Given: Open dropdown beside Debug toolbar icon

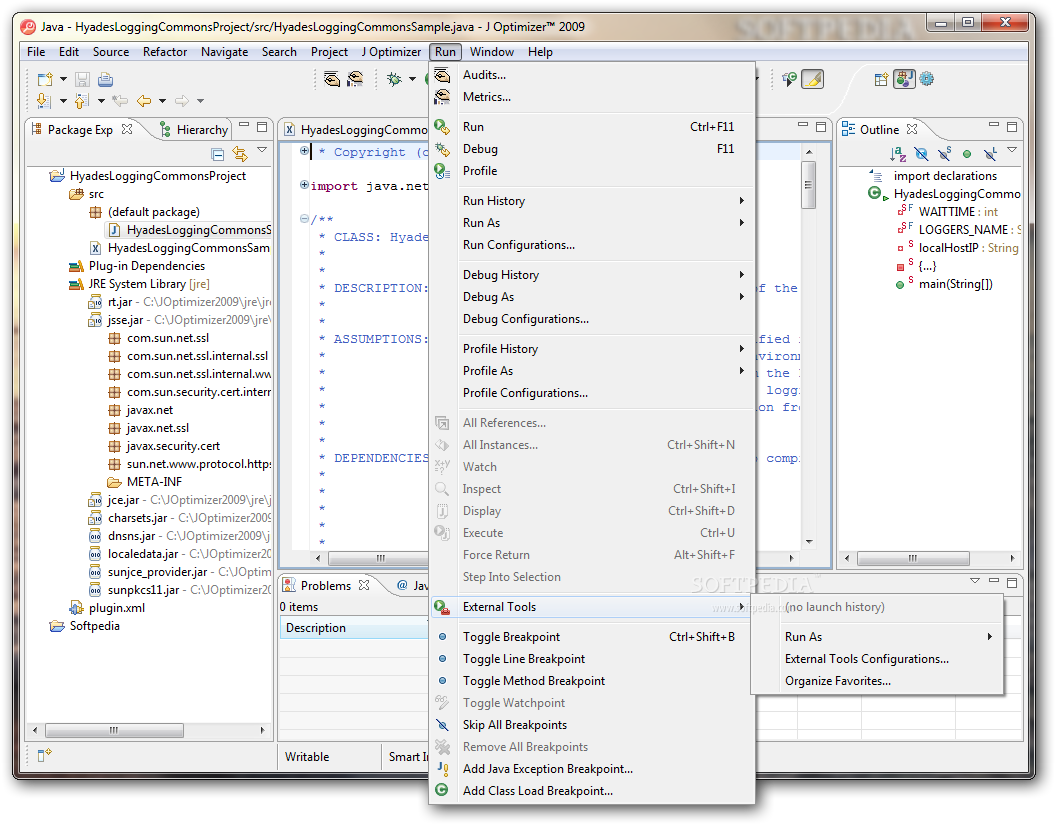Looking at the screenshot, I should pyautogui.click(x=412, y=79).
